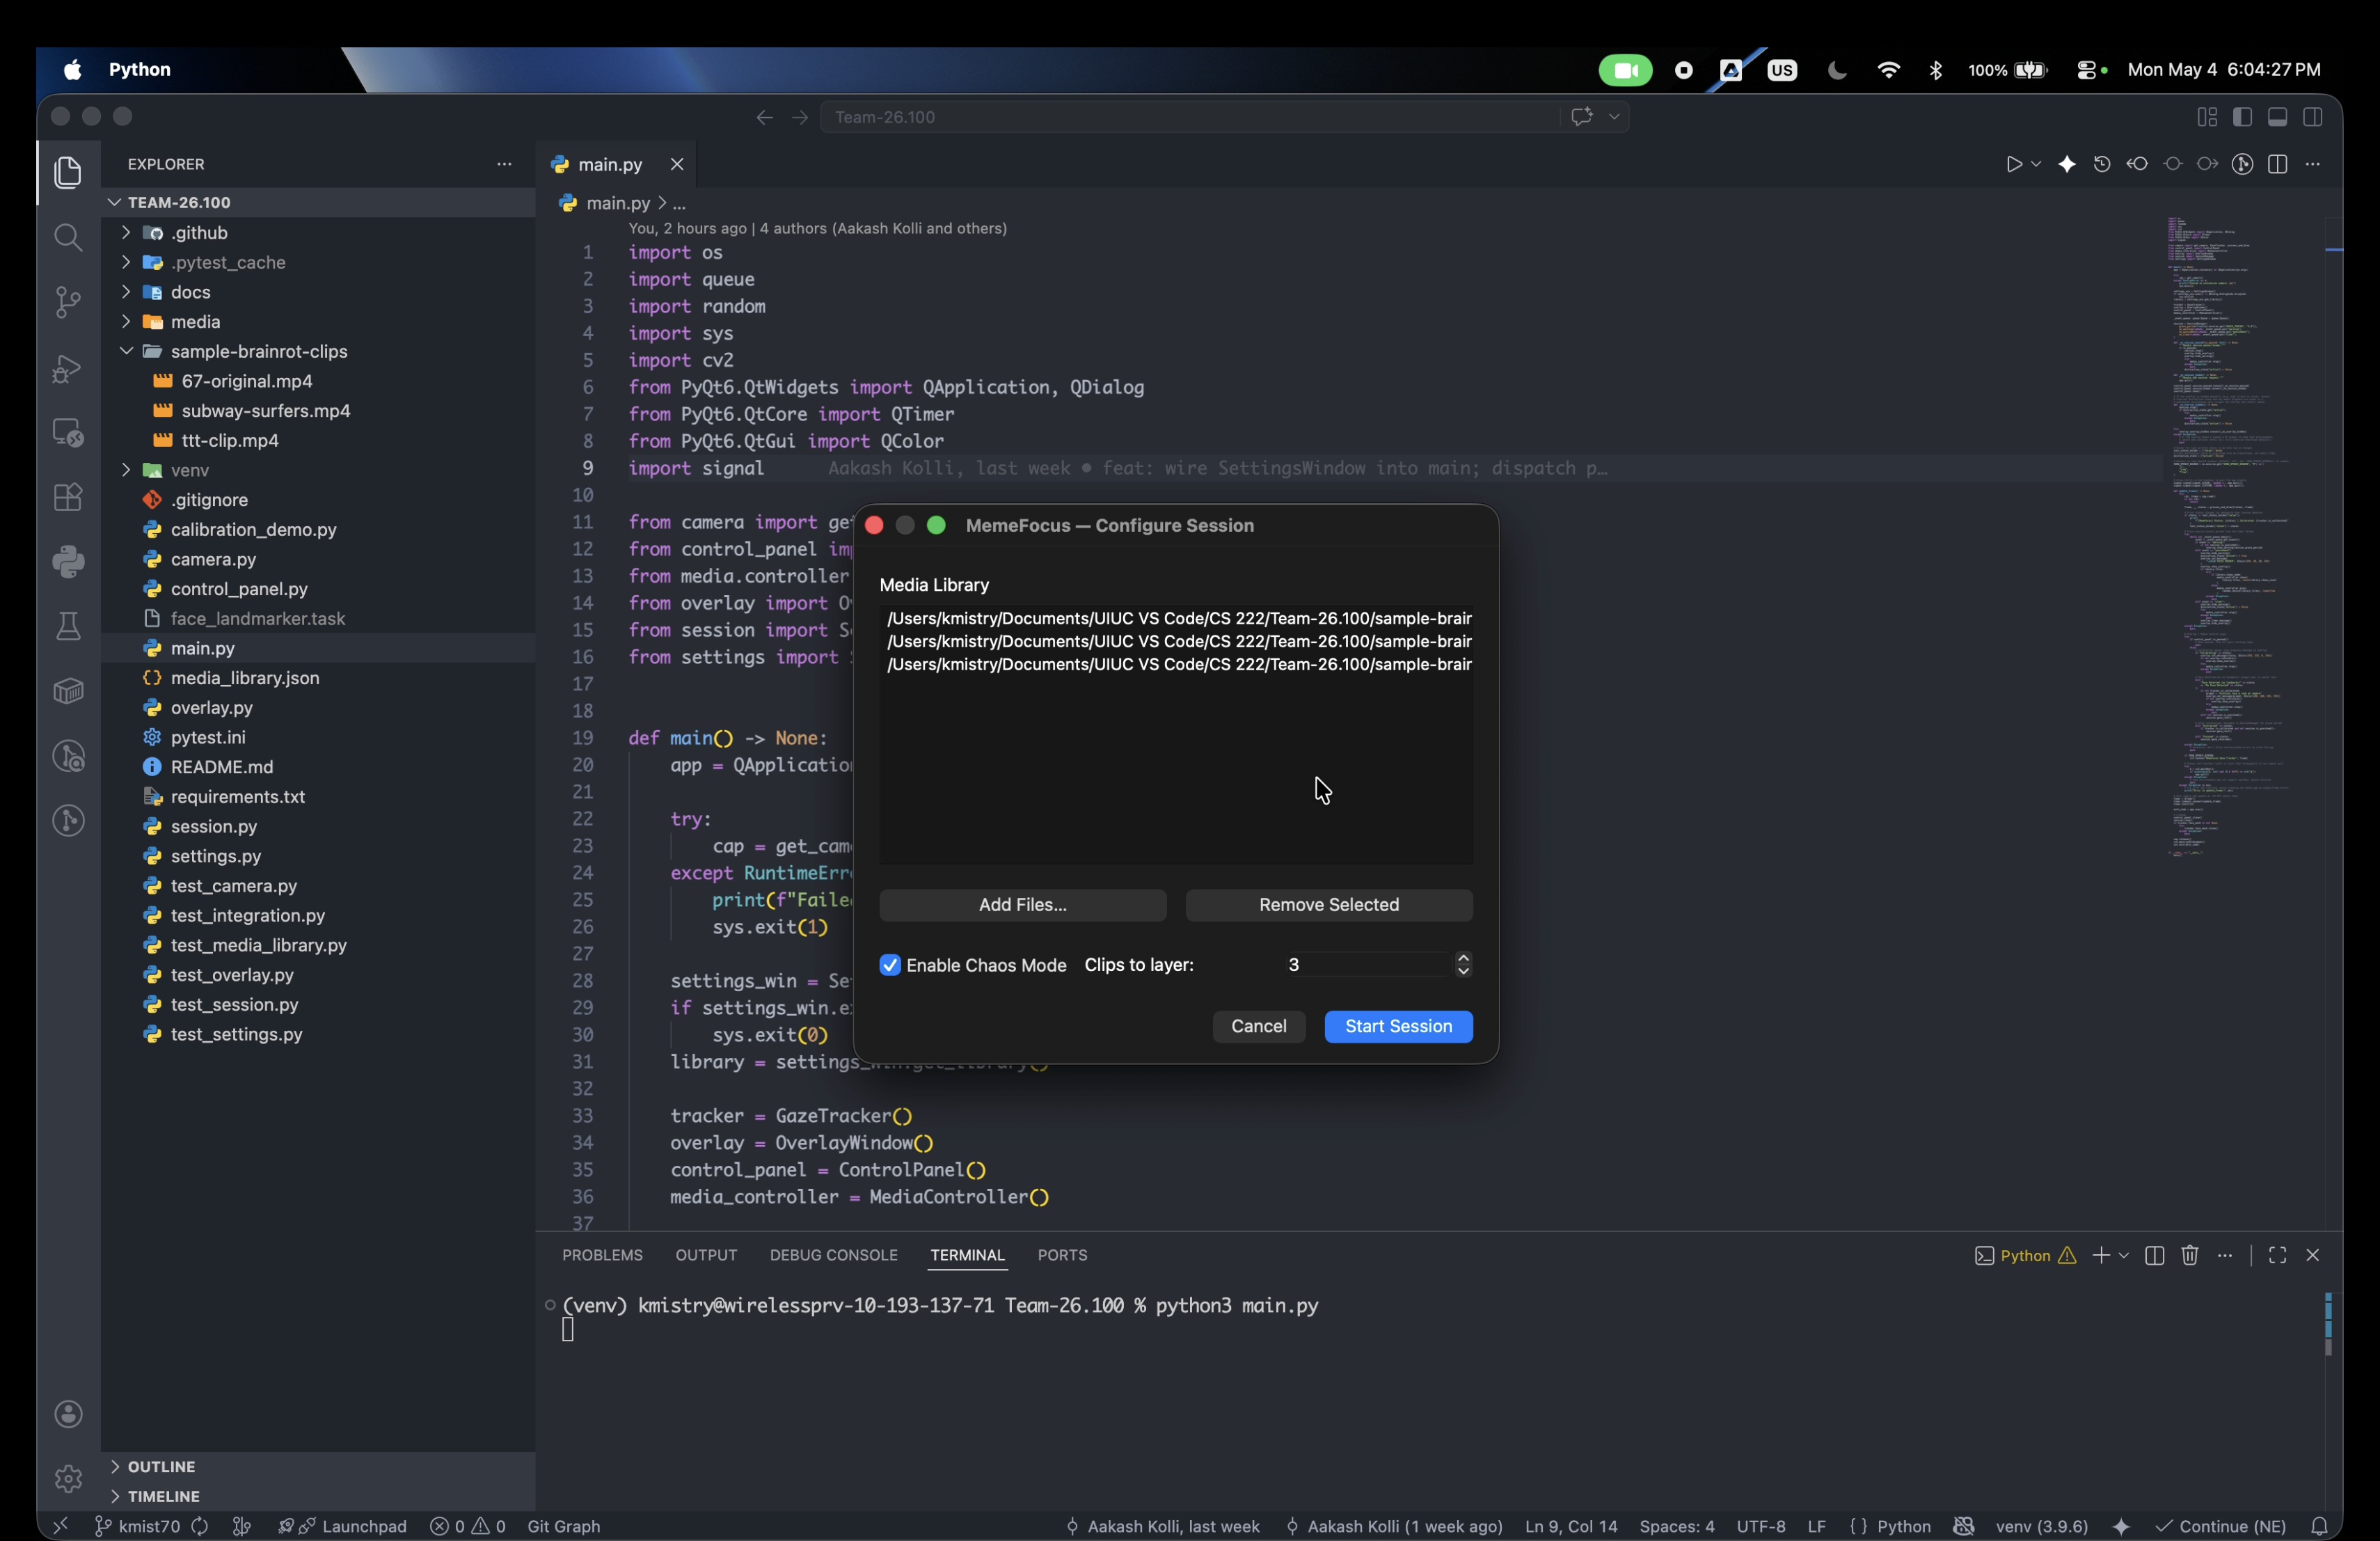This screenshot has width=2380, height=1541.
Task: Kill terminal with the trash icon
Action: point(2190,1255)
